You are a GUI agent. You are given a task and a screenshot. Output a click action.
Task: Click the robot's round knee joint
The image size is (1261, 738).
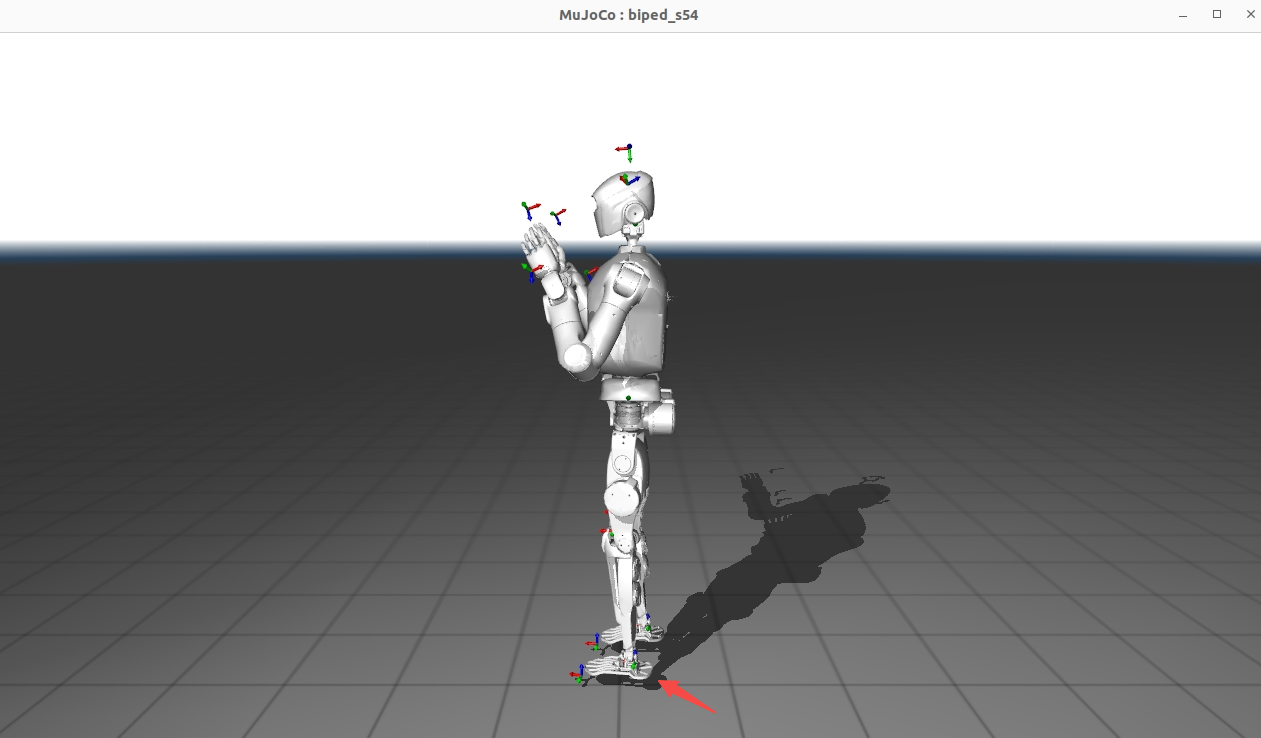[621, 498]
